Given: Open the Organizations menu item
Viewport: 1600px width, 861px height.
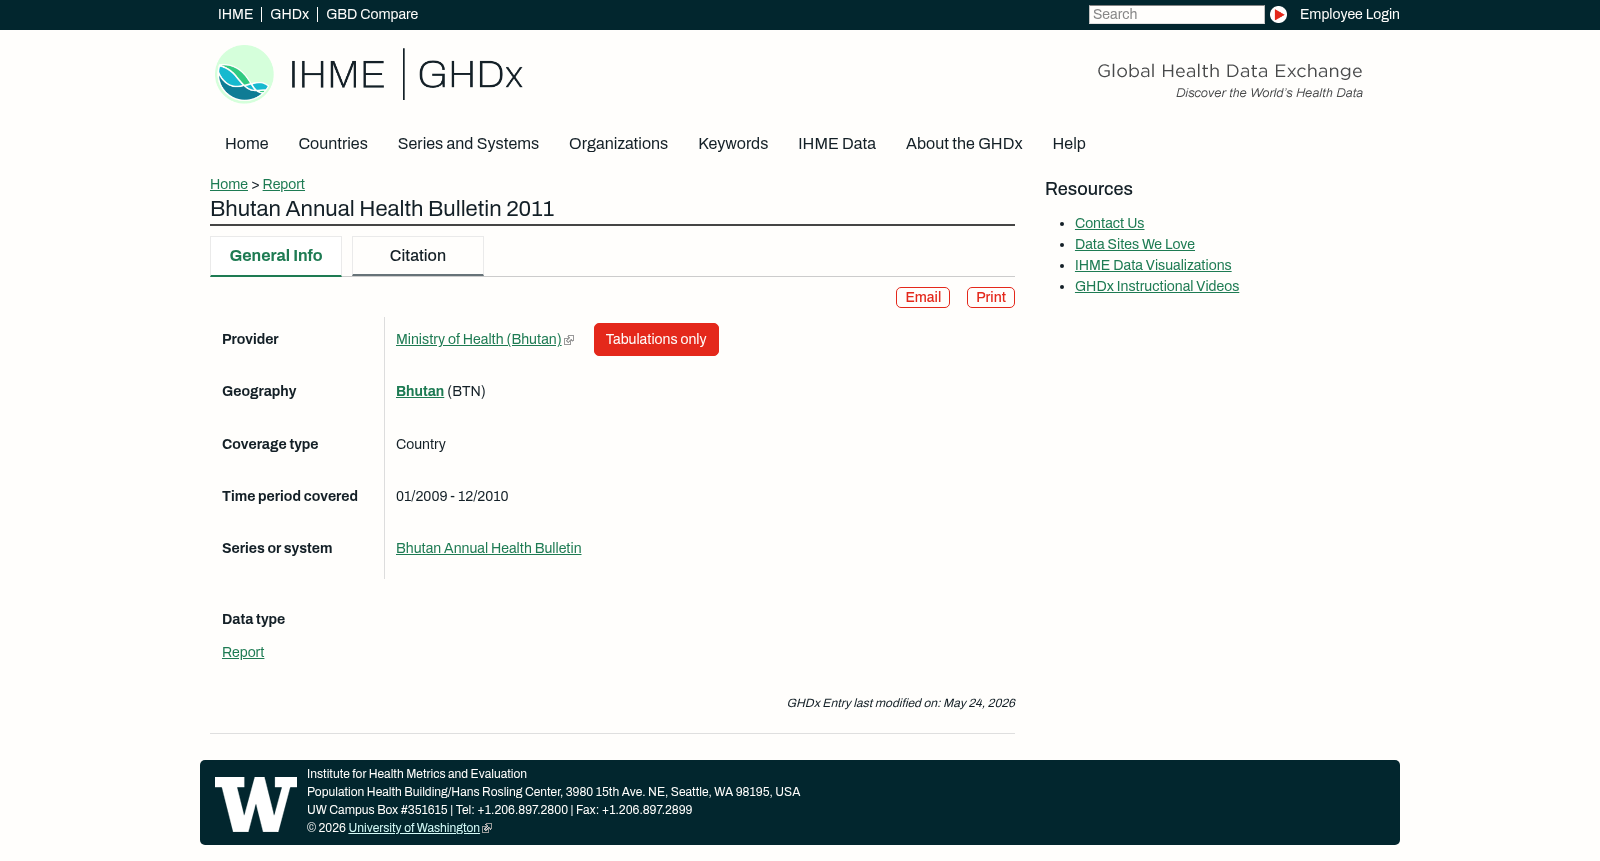Looking at the screenshot, I should (x=618, y=144).
